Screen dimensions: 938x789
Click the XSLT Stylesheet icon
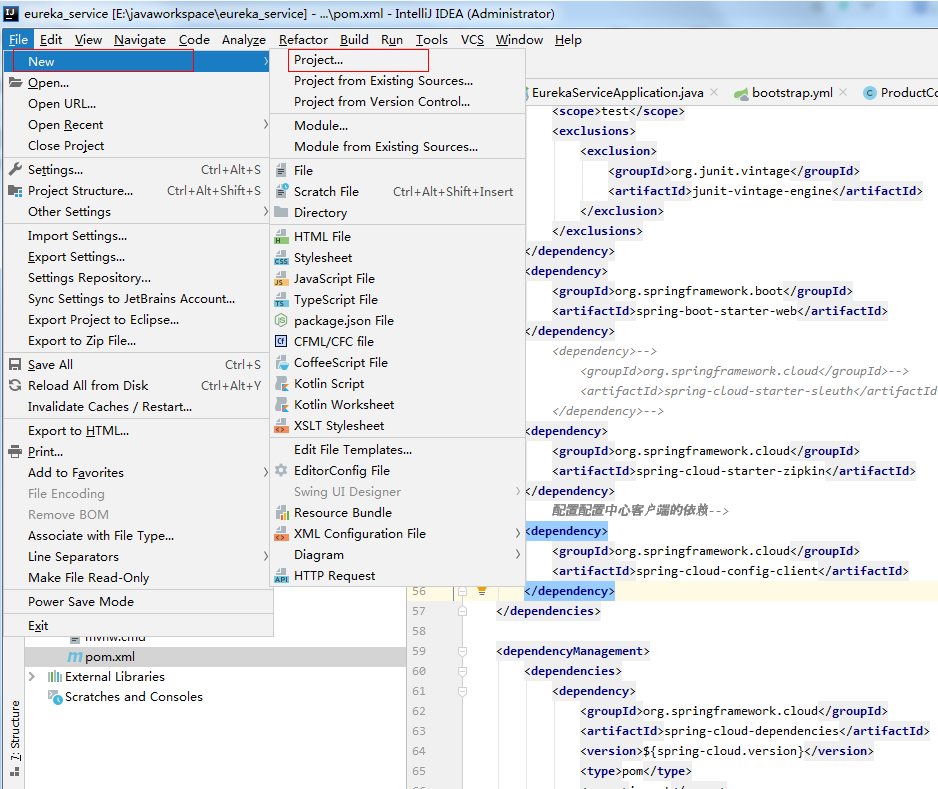coord(281,426)
